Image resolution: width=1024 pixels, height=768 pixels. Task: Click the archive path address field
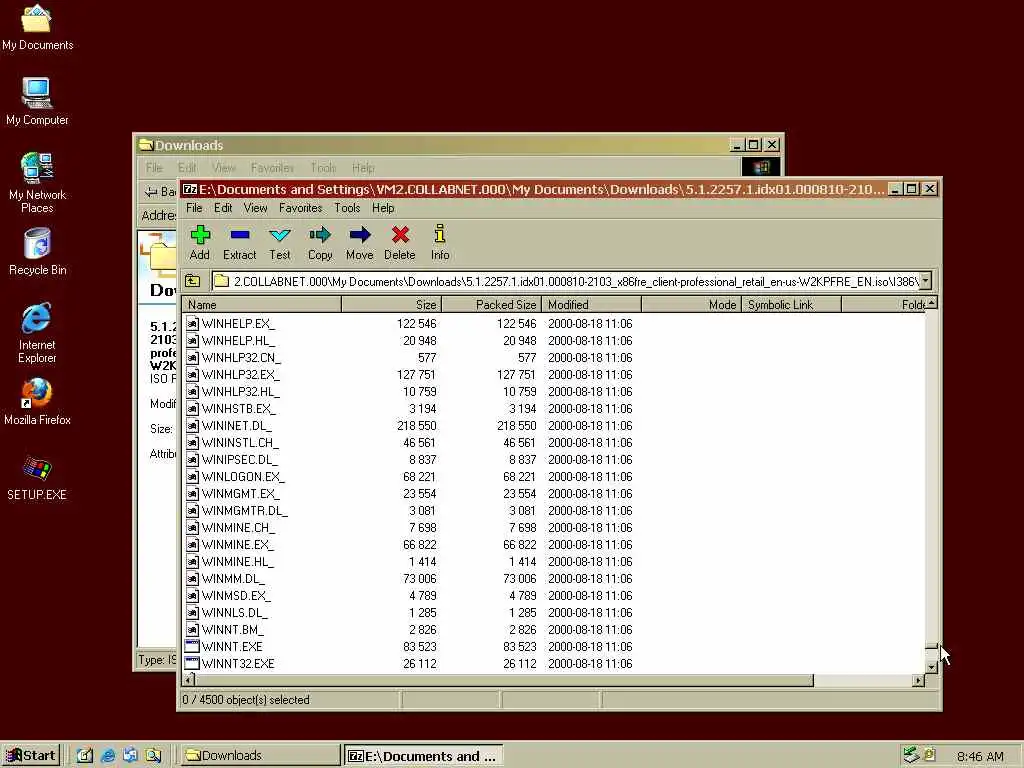click(566, 281)
